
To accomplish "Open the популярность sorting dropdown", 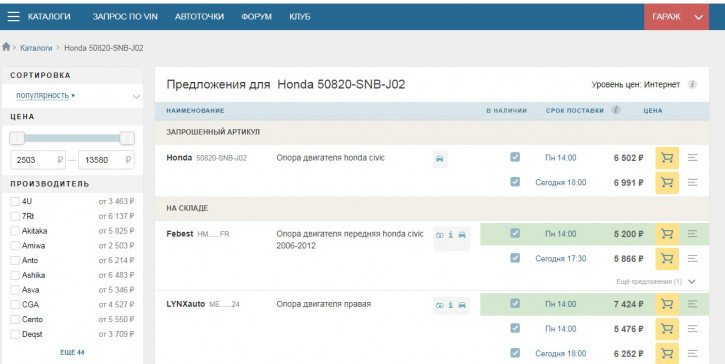I will click(x=45, y=95).
